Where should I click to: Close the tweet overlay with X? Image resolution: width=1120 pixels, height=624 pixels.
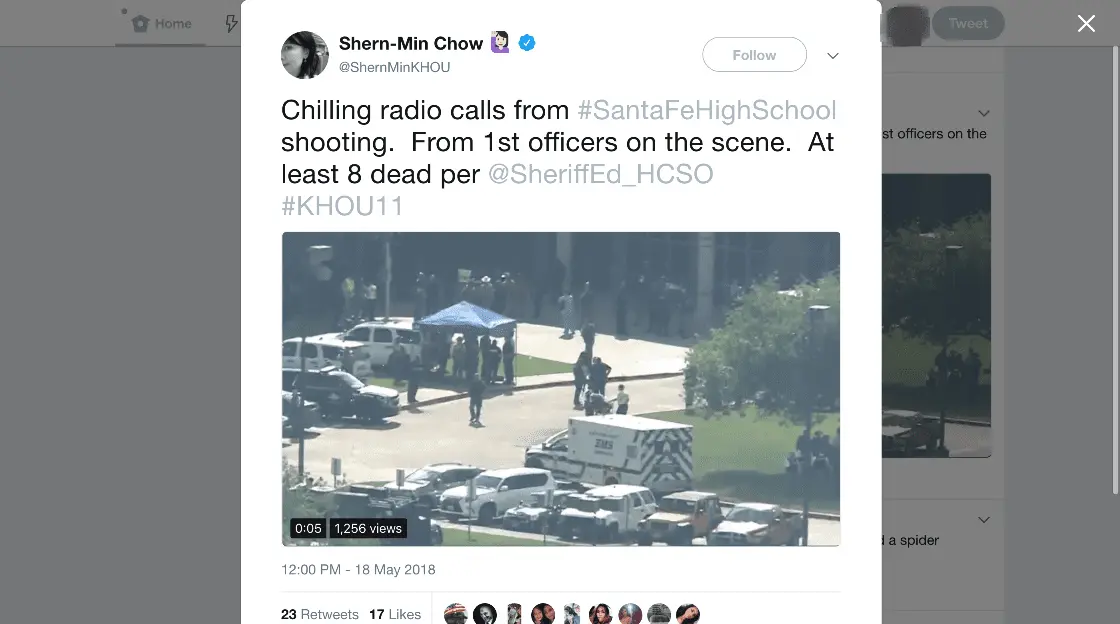click(x=1086, y=24)
